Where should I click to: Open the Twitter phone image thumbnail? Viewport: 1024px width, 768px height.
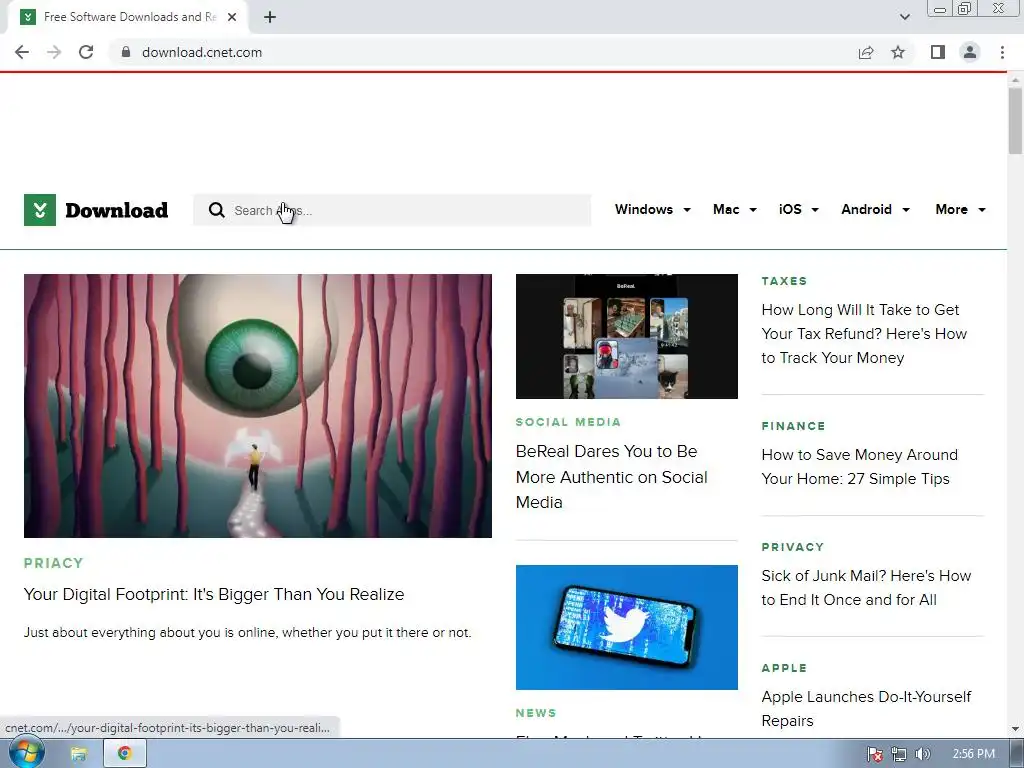[627, 627]
